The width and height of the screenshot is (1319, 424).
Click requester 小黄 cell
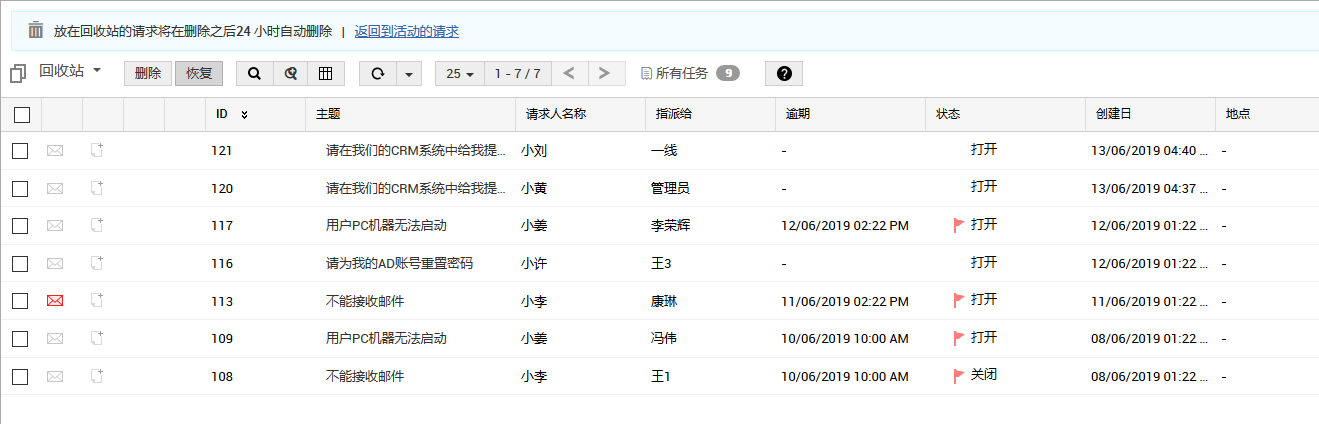click(534, 188)
